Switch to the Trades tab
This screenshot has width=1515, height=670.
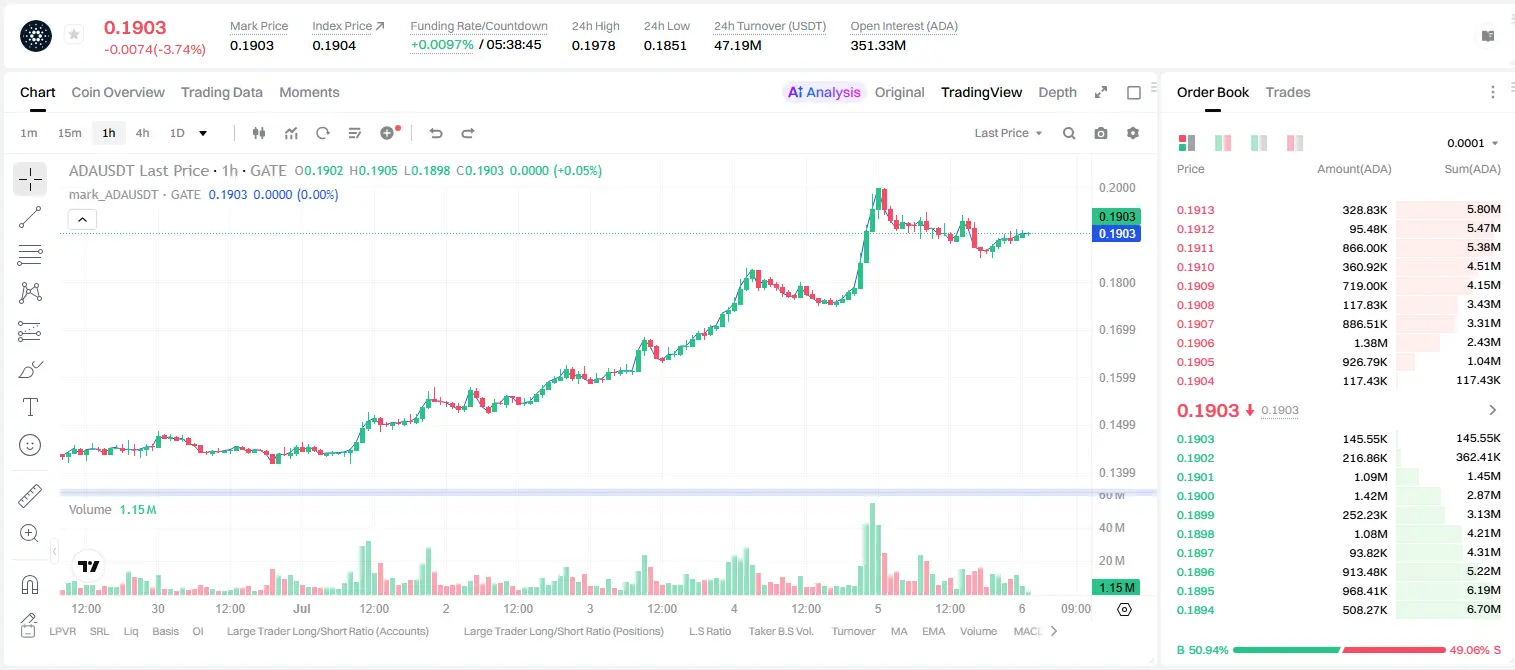coord(1287,92)
